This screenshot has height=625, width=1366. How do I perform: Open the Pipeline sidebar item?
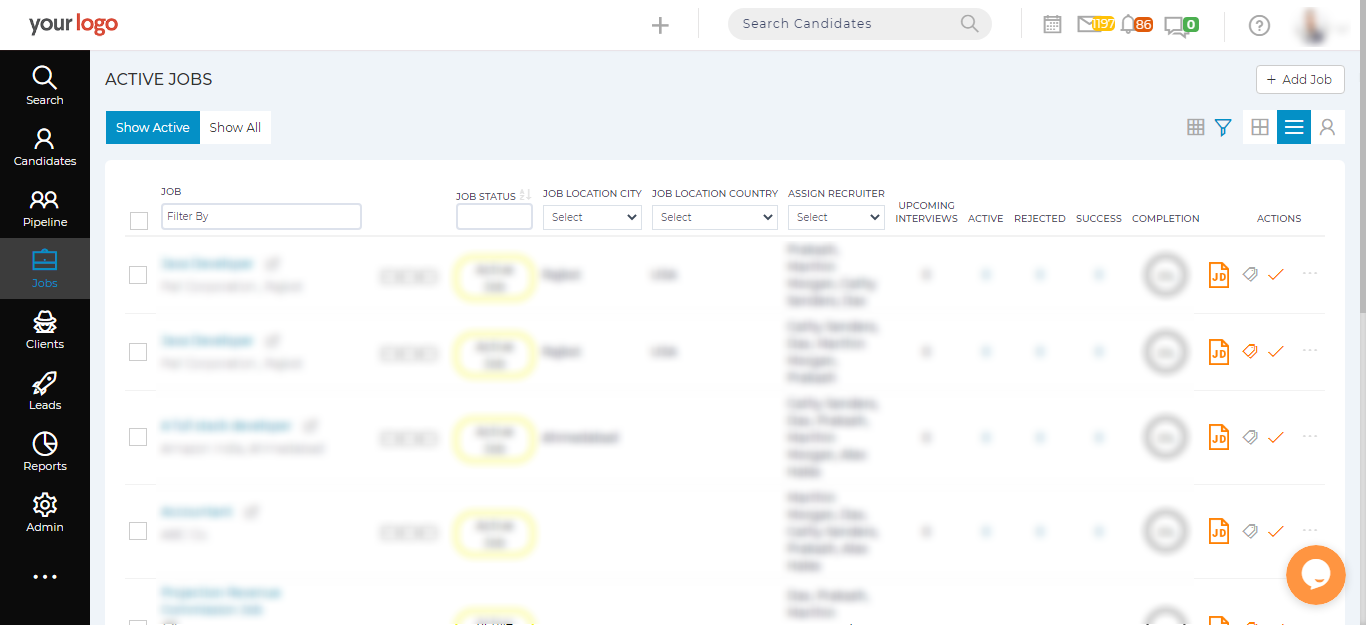coord(45,208)
